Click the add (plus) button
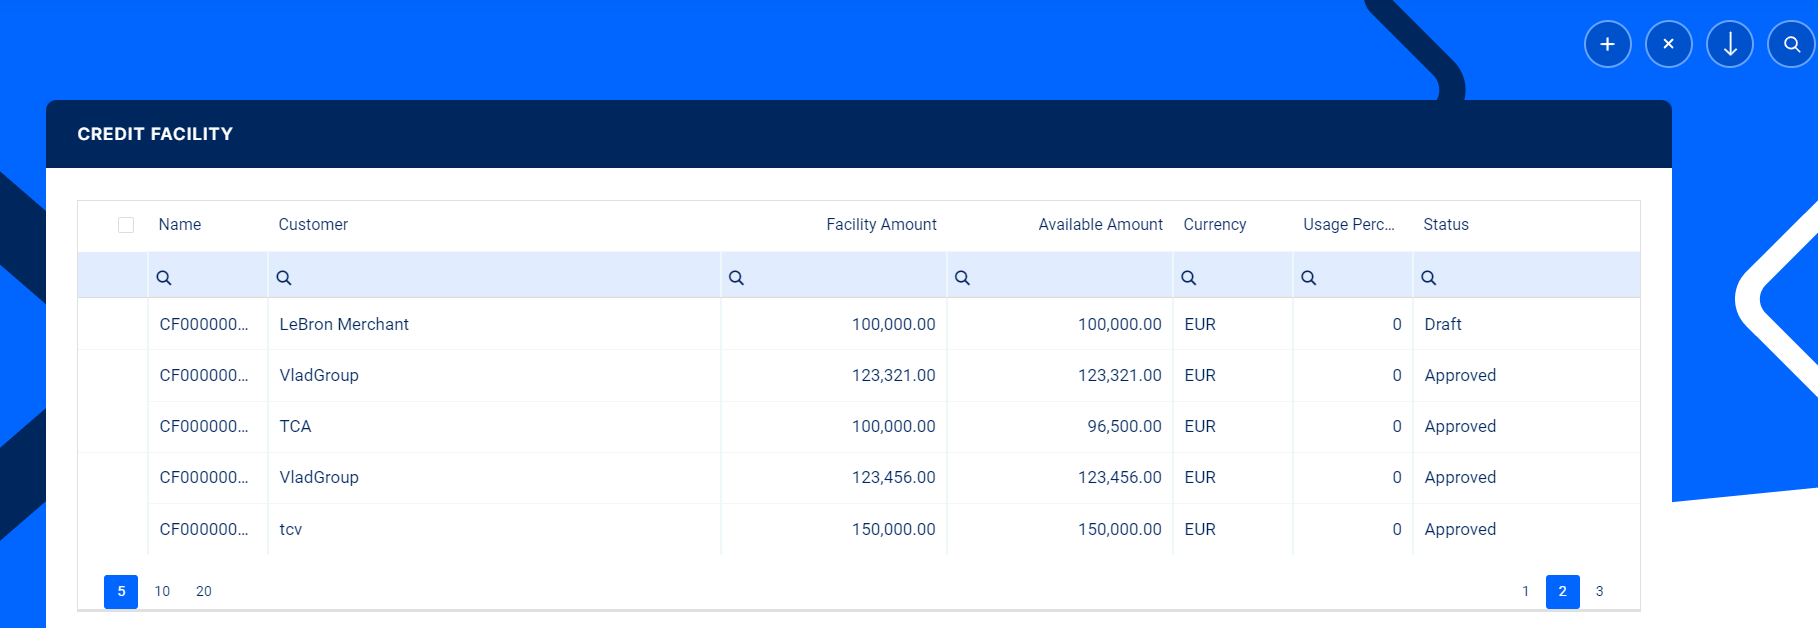The height and width of the screenshot is (628, 1818). pos(1607,44)
